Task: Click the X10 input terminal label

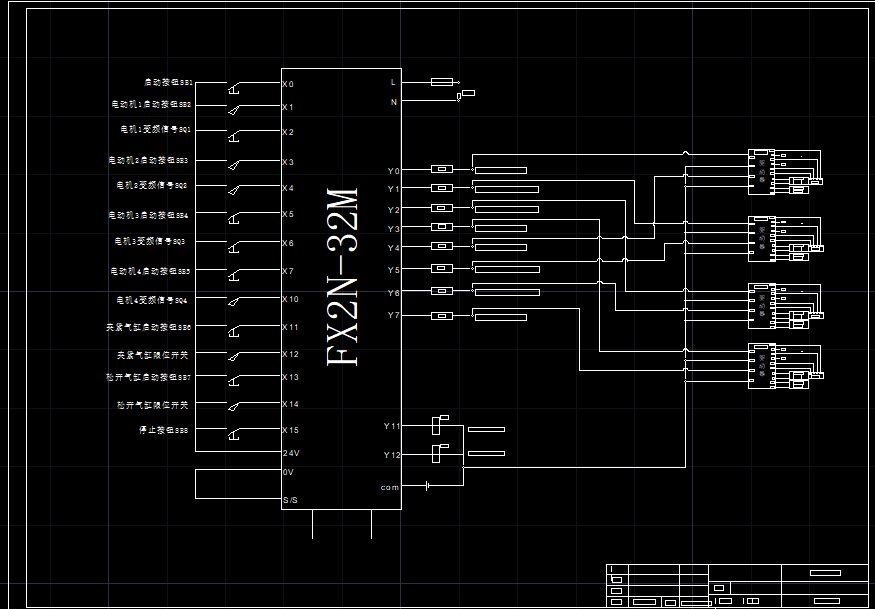Action: pos(290,299)
